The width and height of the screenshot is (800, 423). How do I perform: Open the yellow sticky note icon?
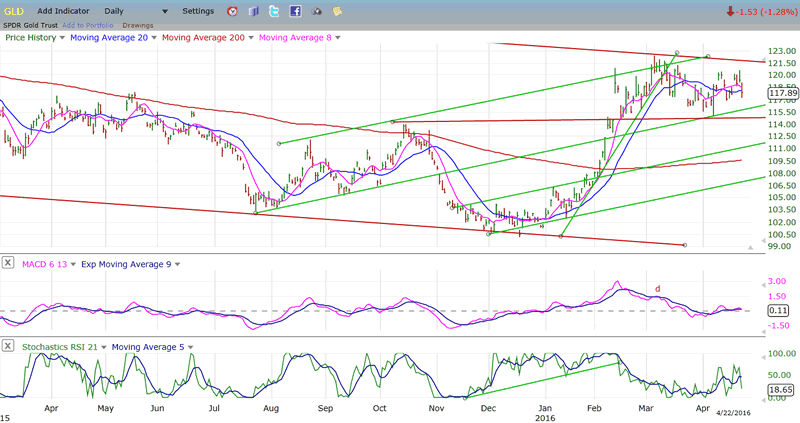[x=337, y=11]
